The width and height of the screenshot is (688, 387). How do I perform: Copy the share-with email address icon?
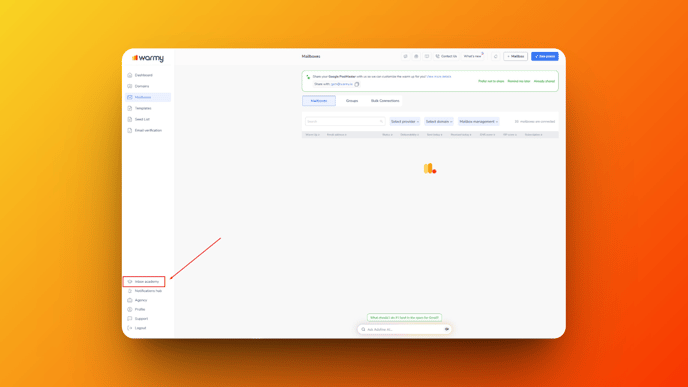point(357,84)
